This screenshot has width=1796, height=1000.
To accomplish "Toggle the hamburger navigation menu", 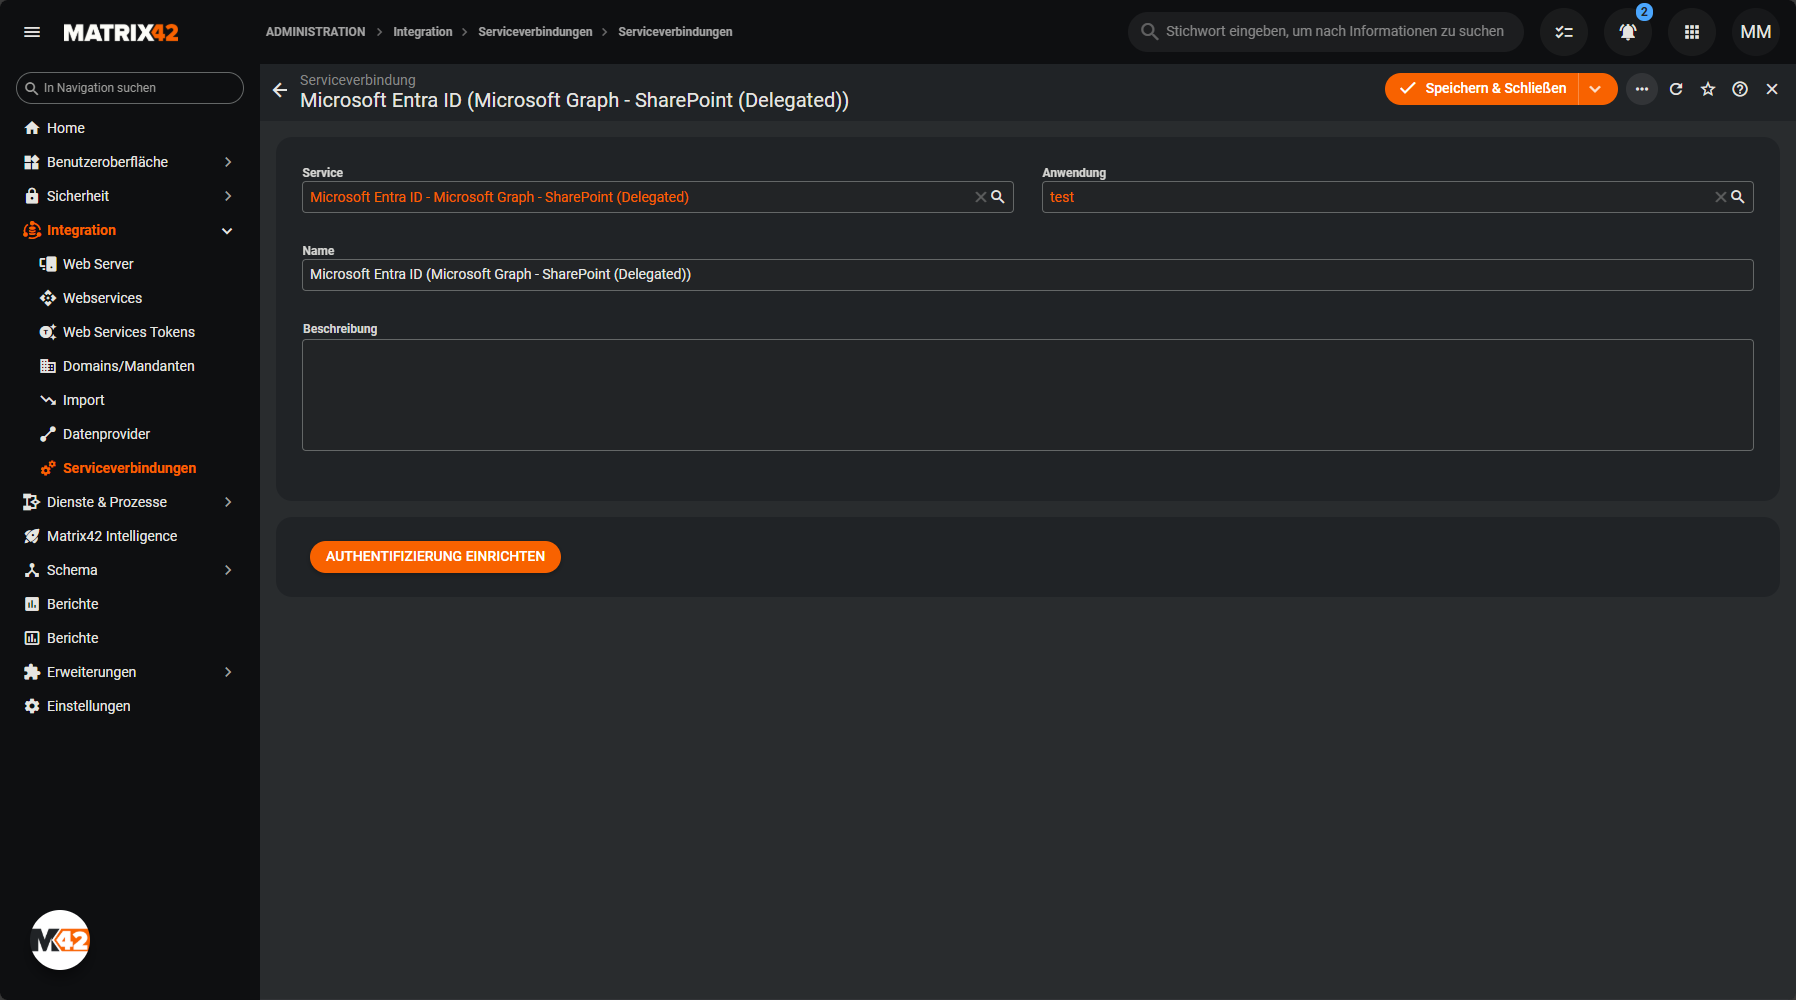I will click(32, 32).
